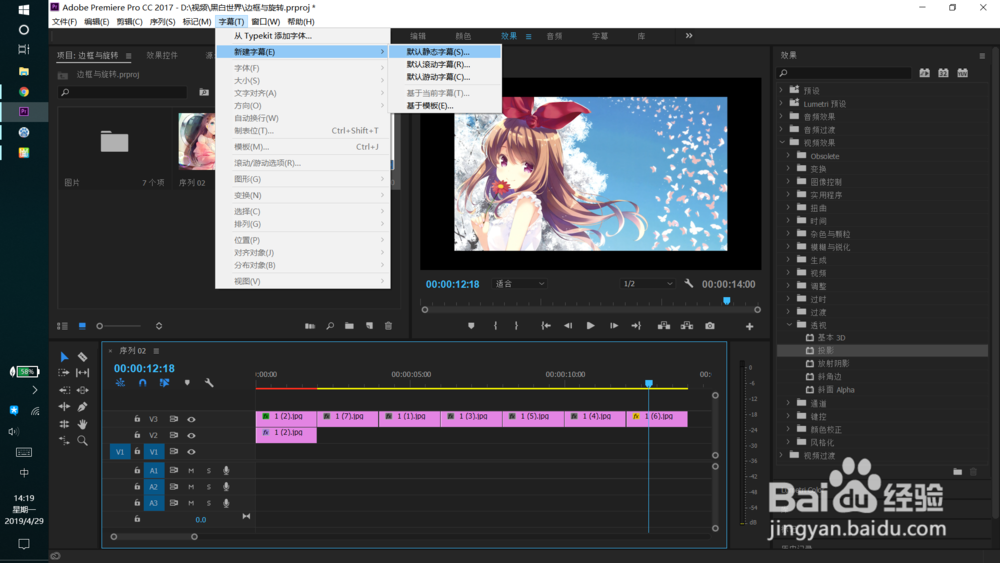The width and height of the screenshot is (1000, 563).
Task: Select the Zoom magnifier tool
Action: point(82,441)
